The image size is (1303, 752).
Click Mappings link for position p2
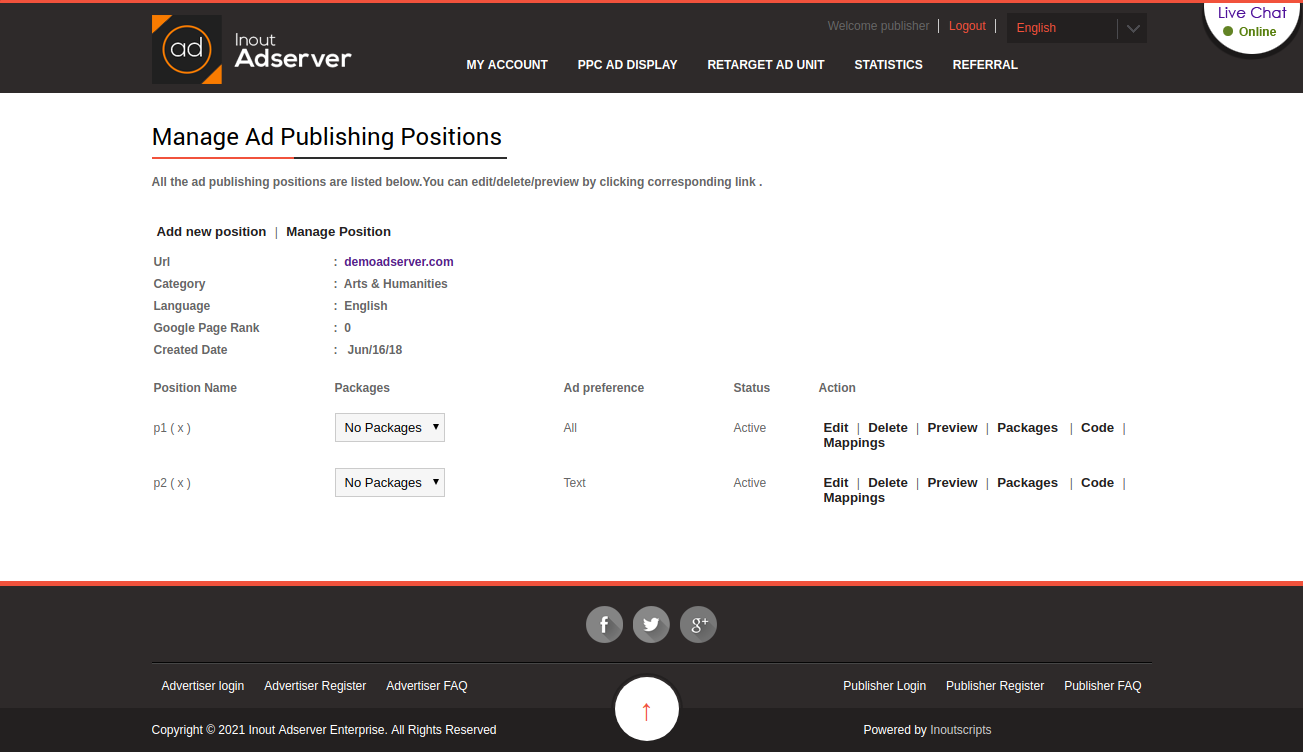click(854, 498)
